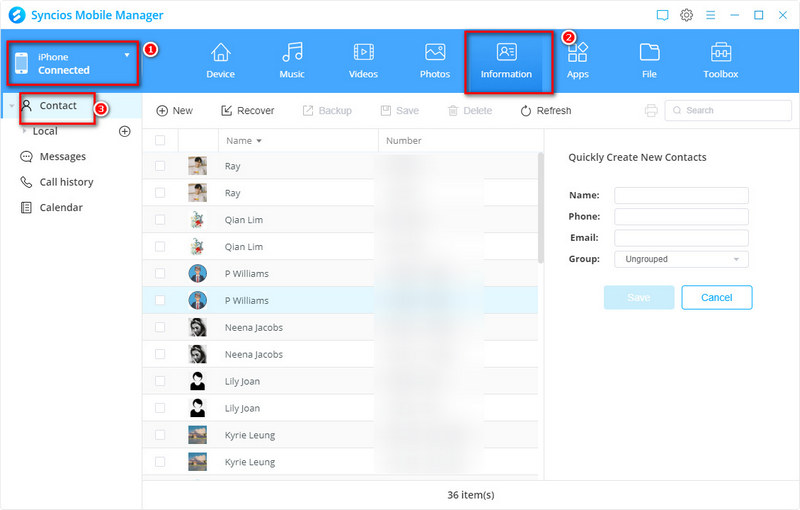
Task: Check the first P Williams checkbox
Action: 160,273
